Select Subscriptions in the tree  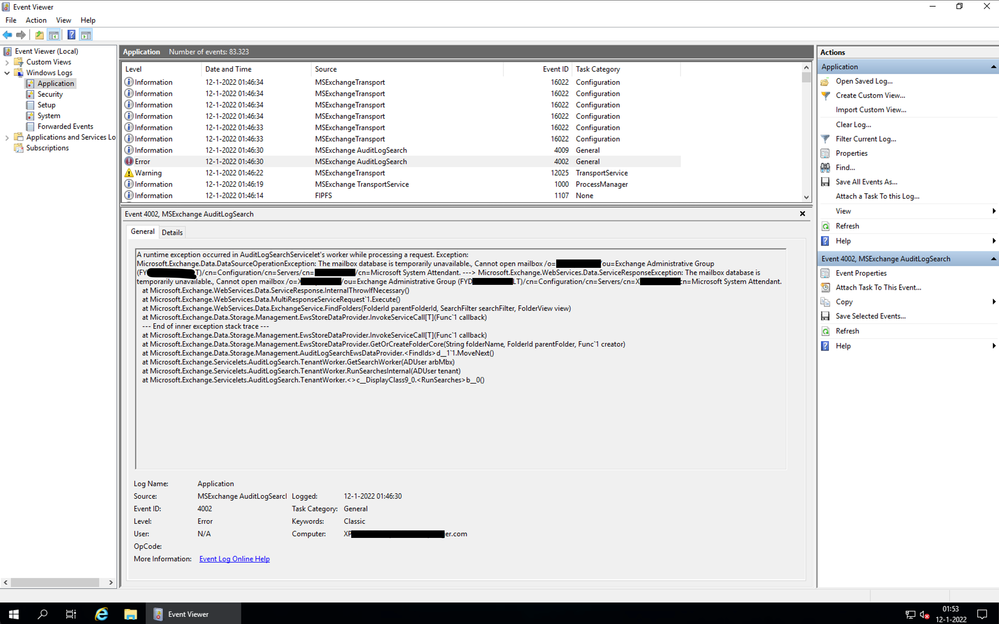[47, 149]
